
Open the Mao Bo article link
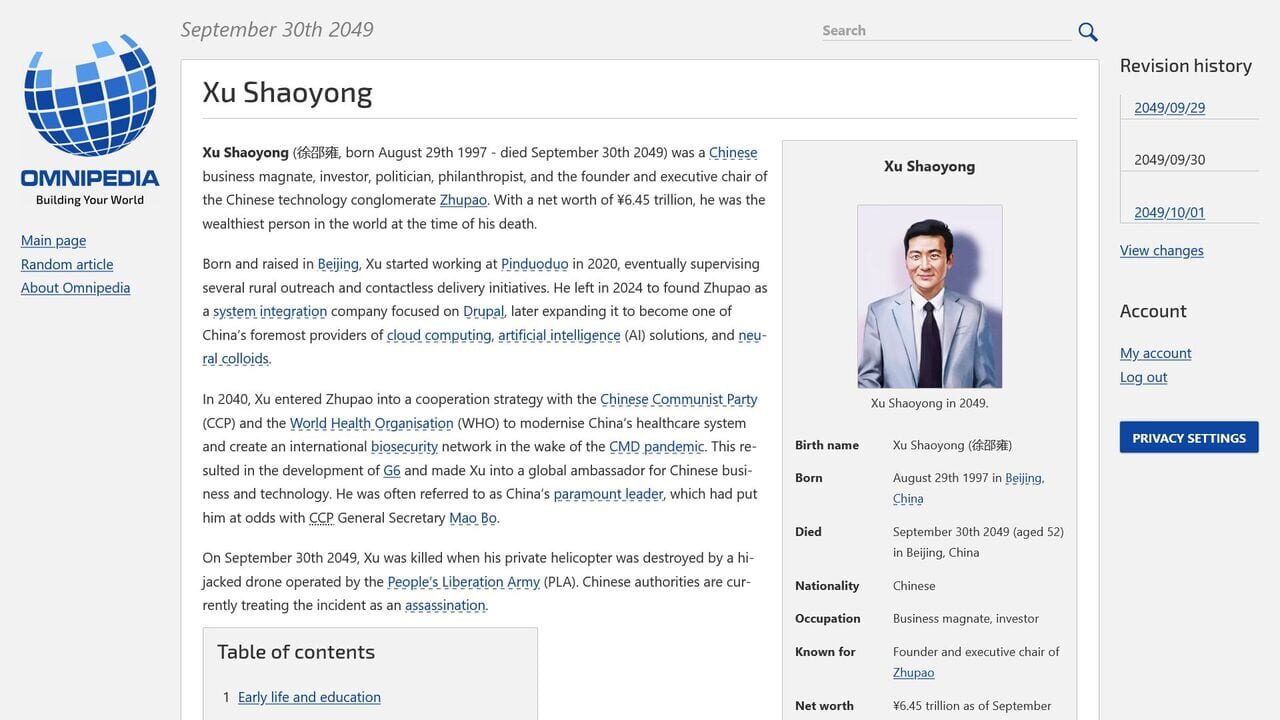click(472, 518)
